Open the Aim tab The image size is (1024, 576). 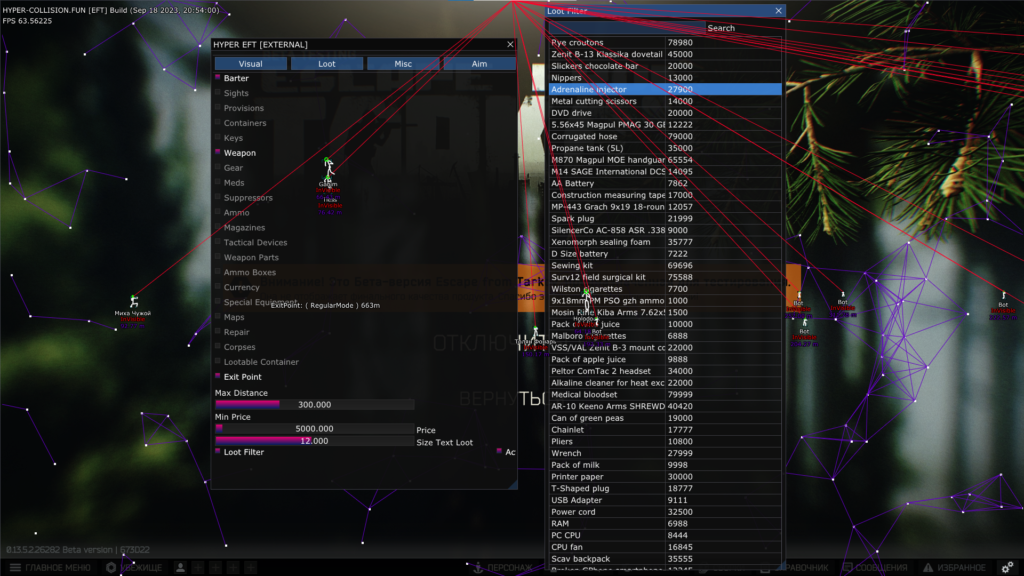(479, 64)
